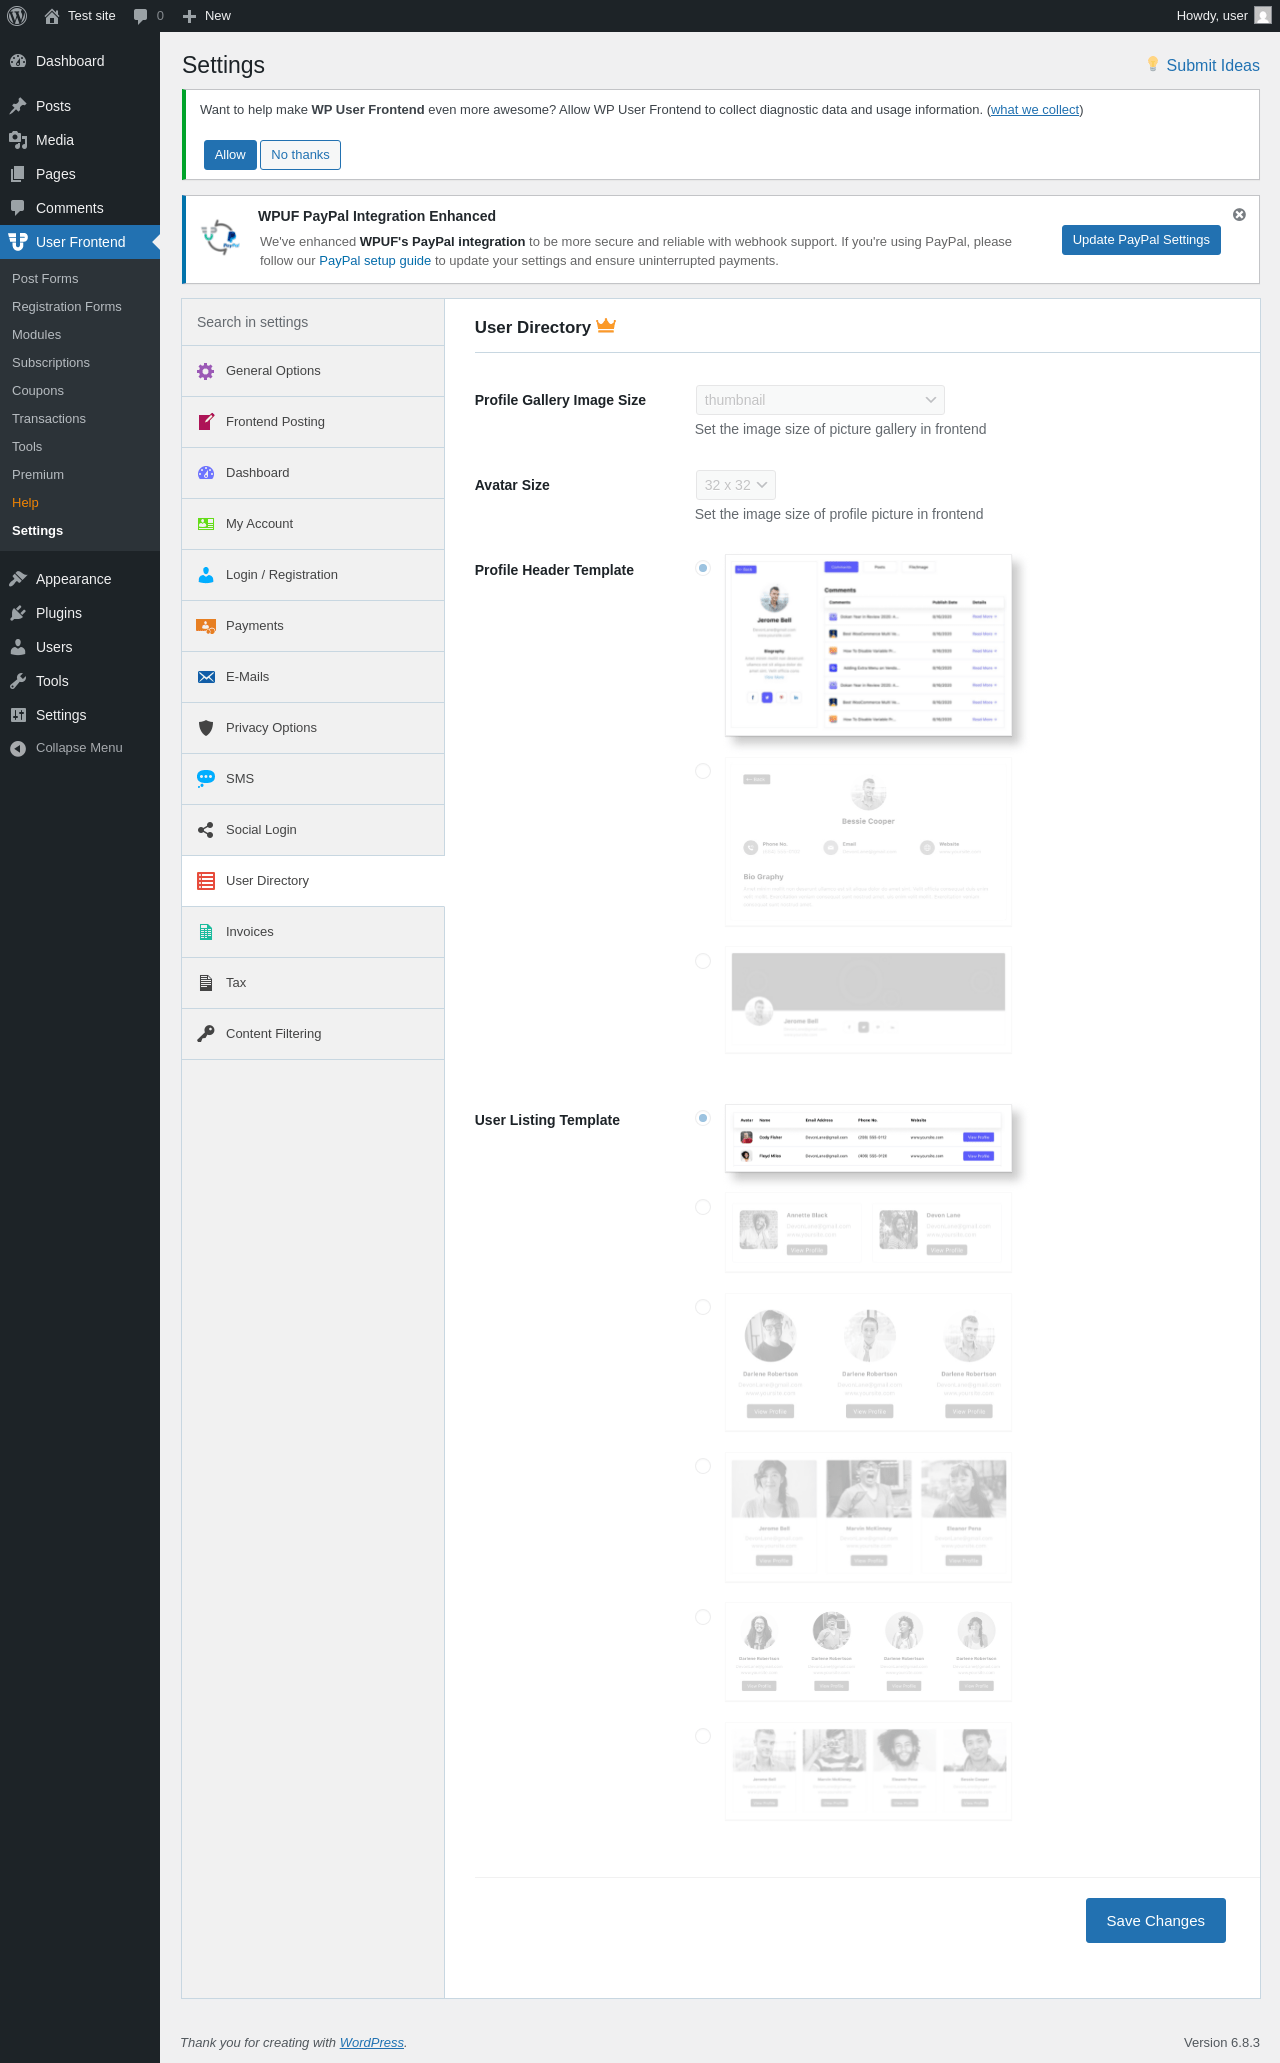Click the E-Mails envelope icon
1280x2063 pixels.
coord(206,677)
